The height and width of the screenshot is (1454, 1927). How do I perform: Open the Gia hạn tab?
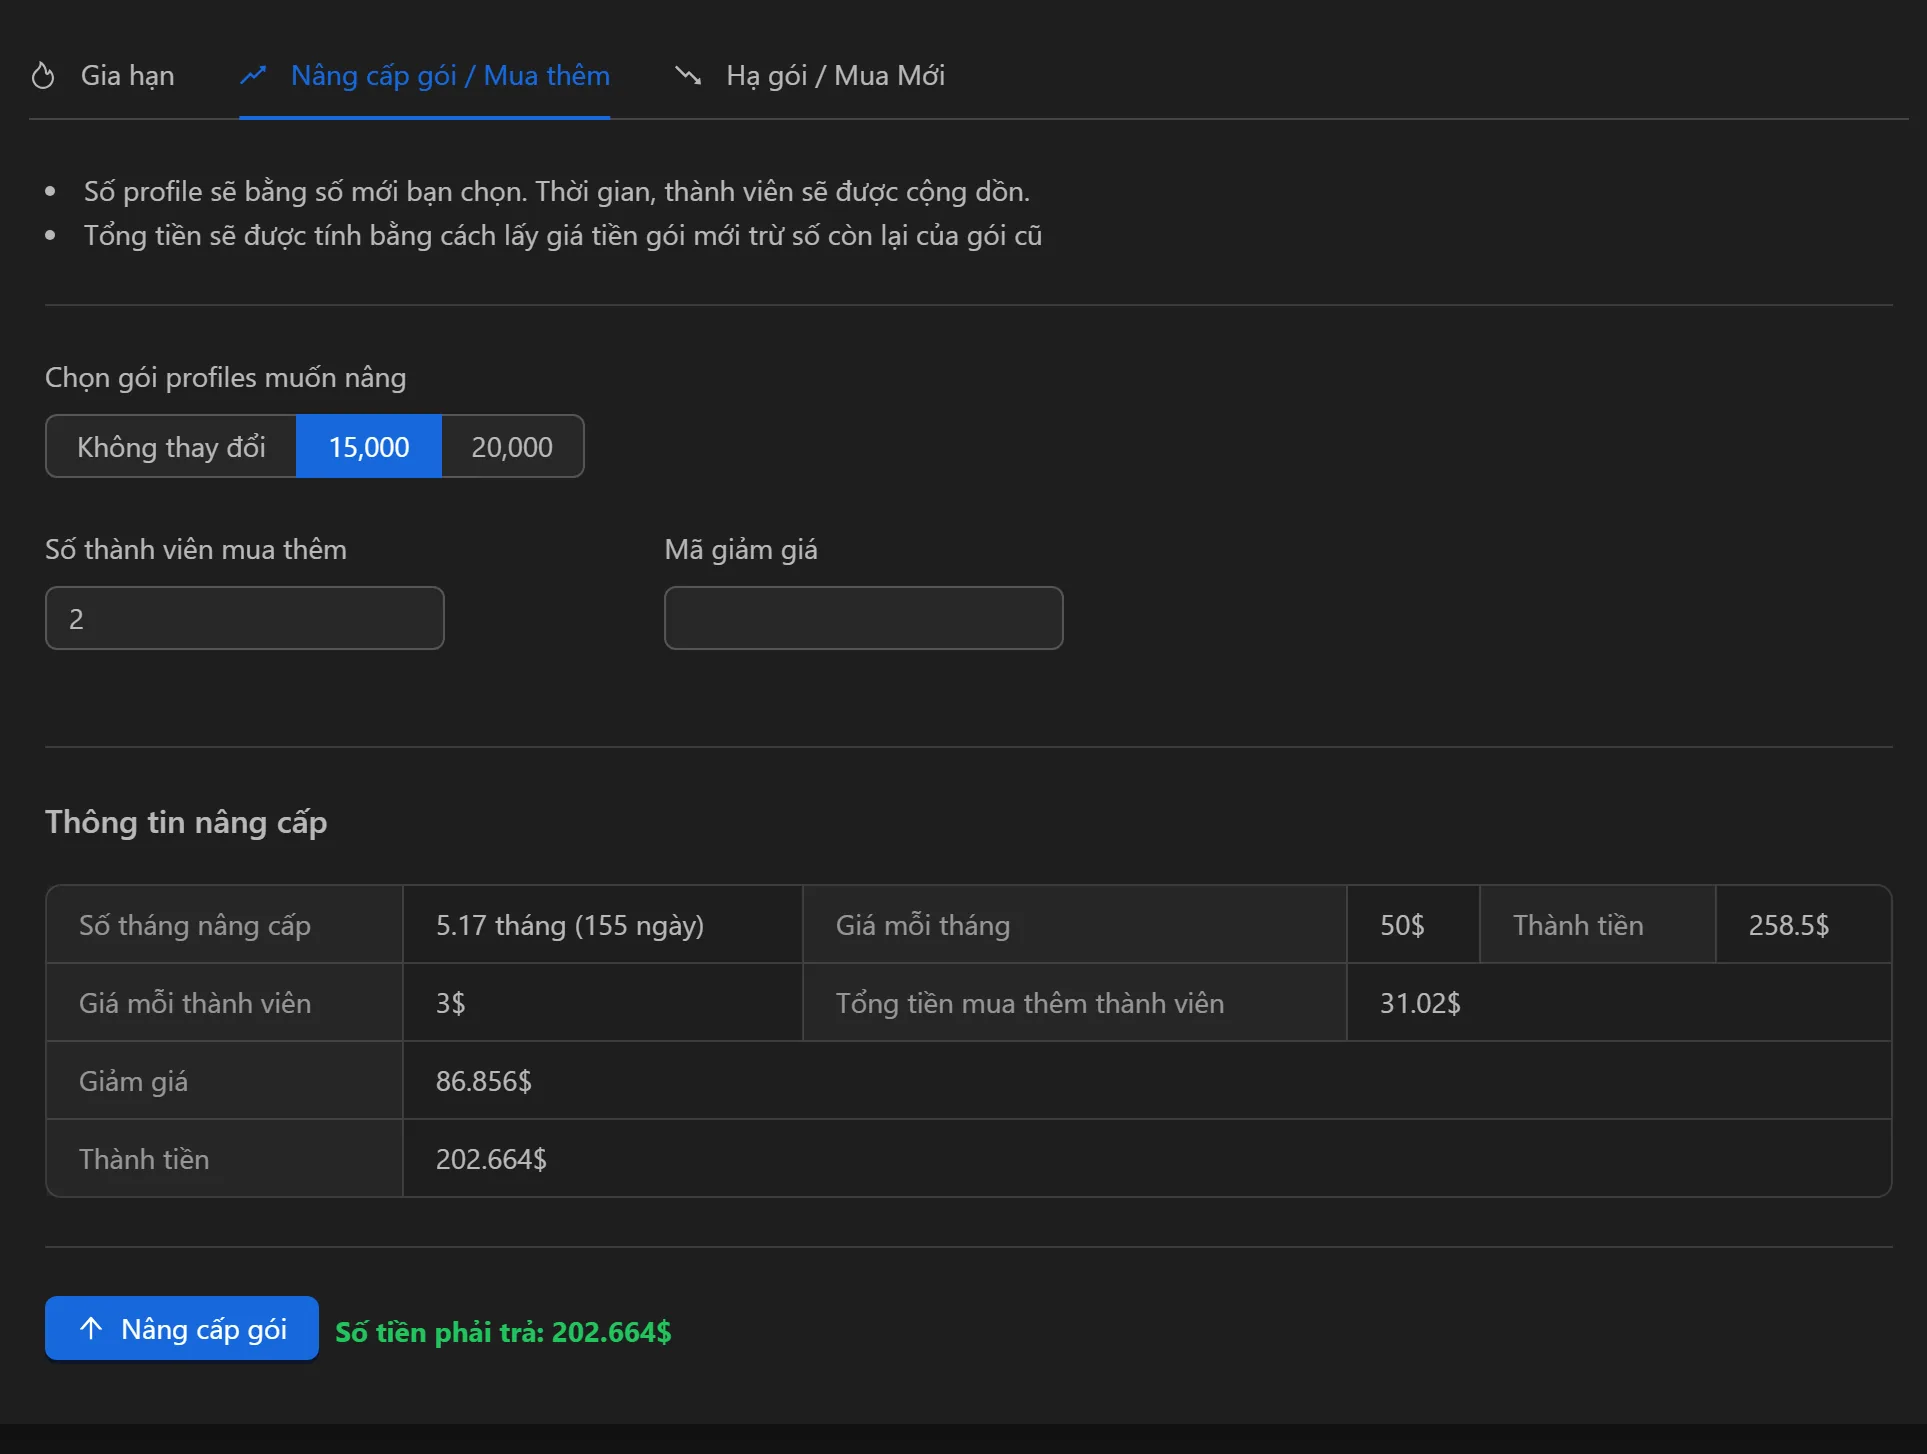(x=127, y=76)
